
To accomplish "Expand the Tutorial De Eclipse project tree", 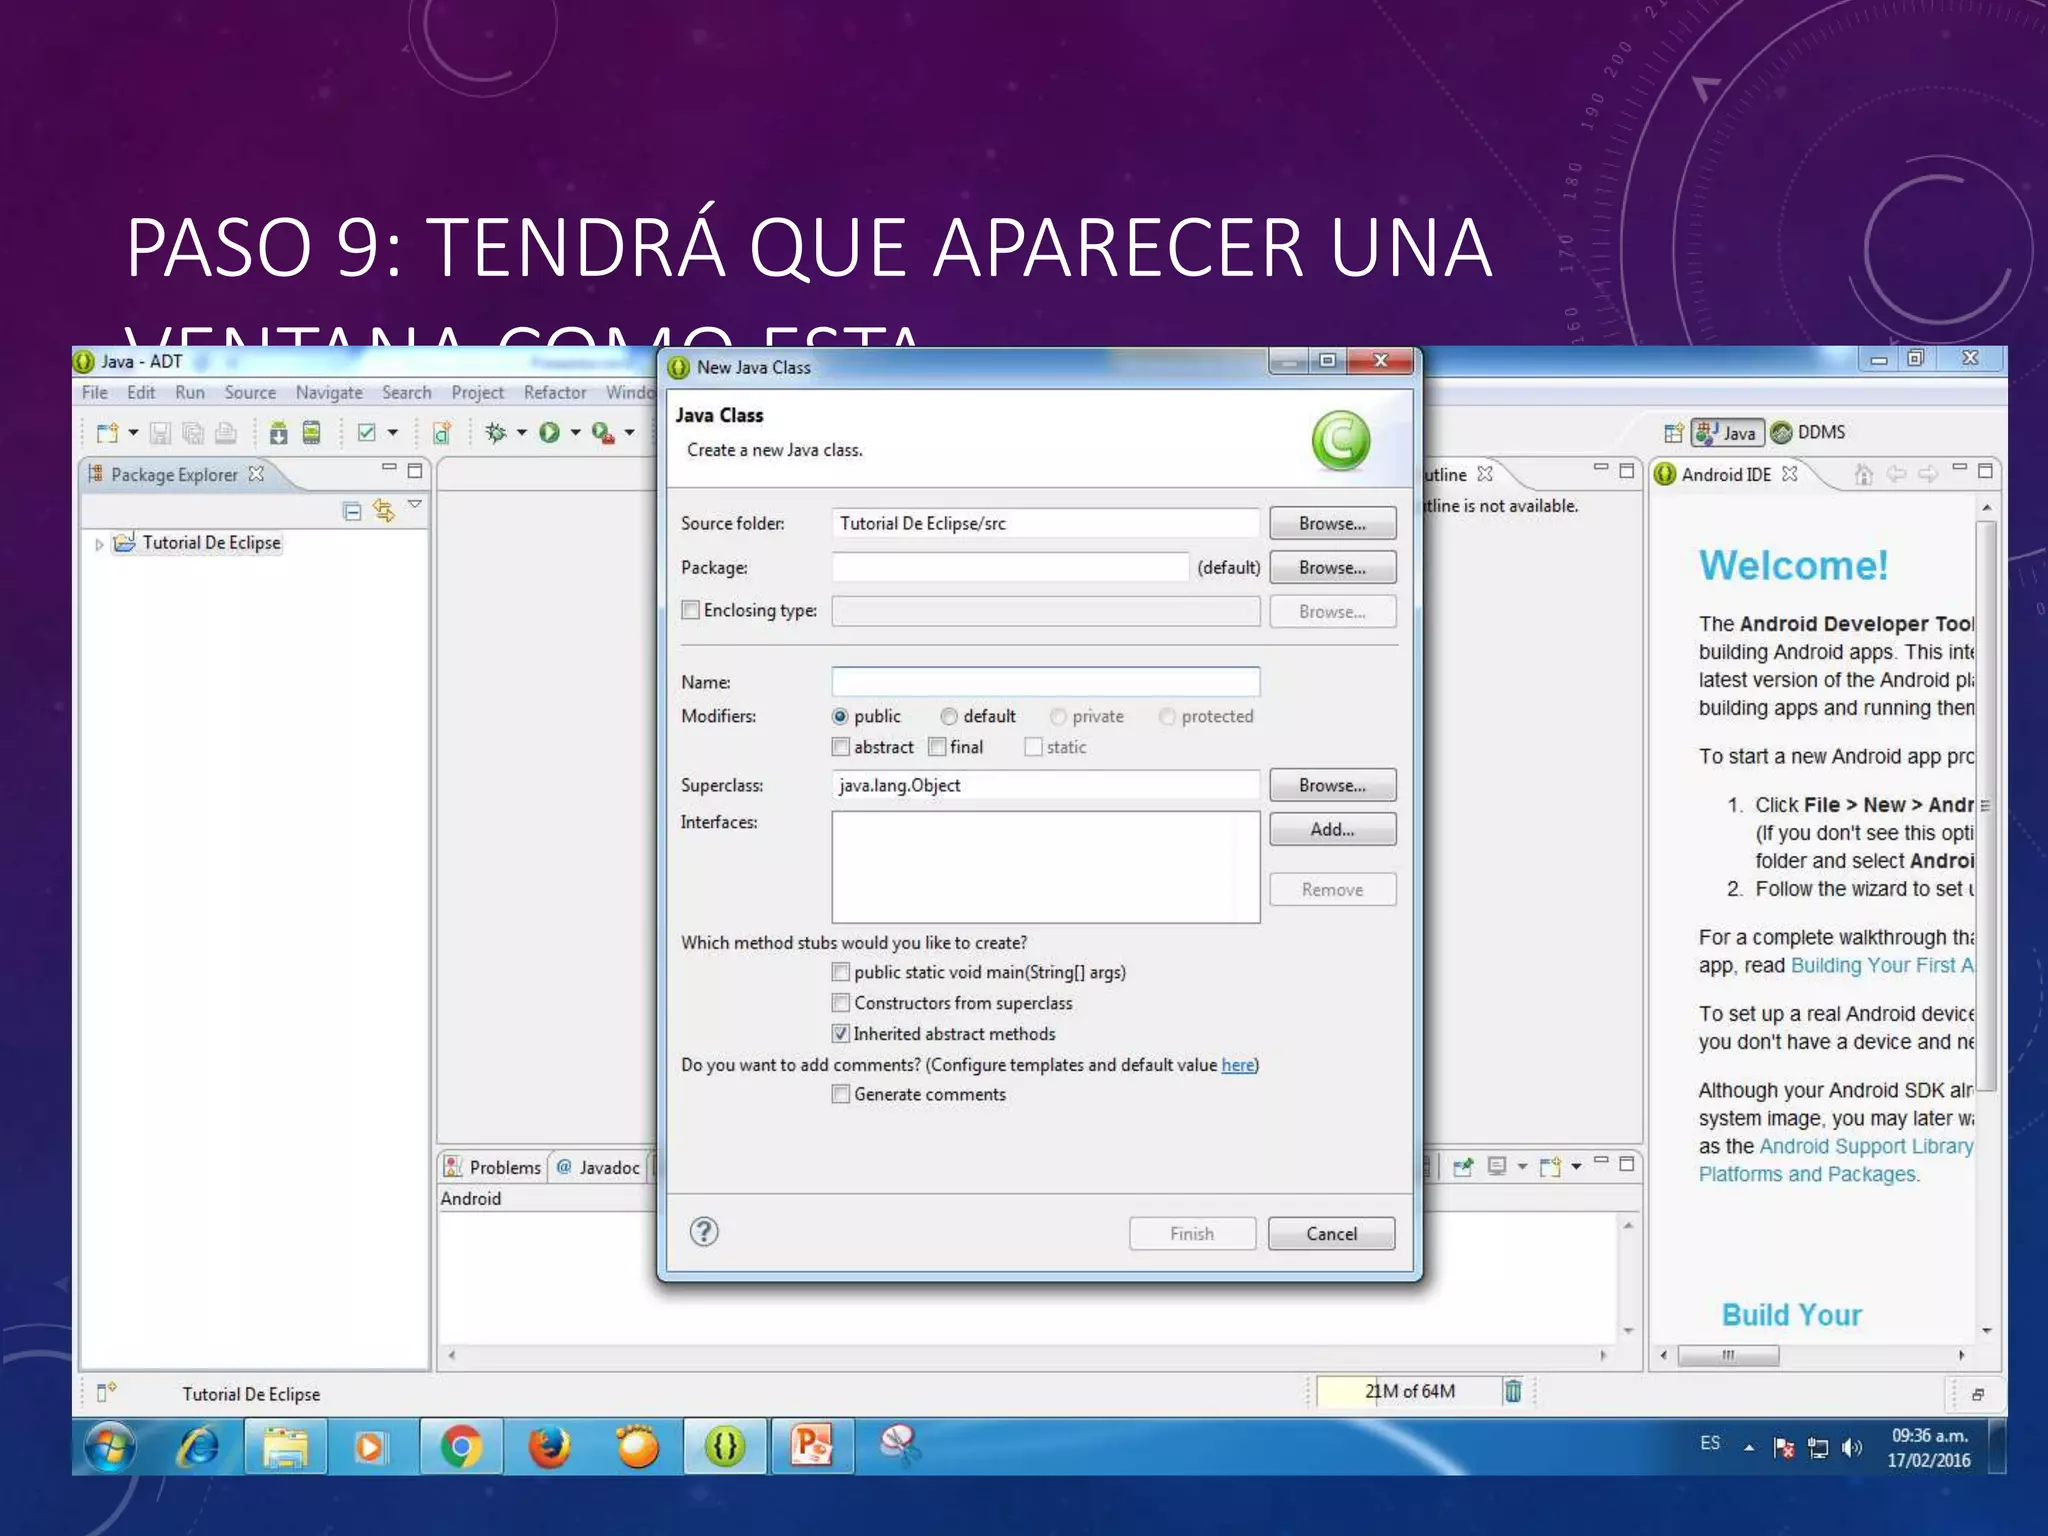I will click(x=99, y=544).
